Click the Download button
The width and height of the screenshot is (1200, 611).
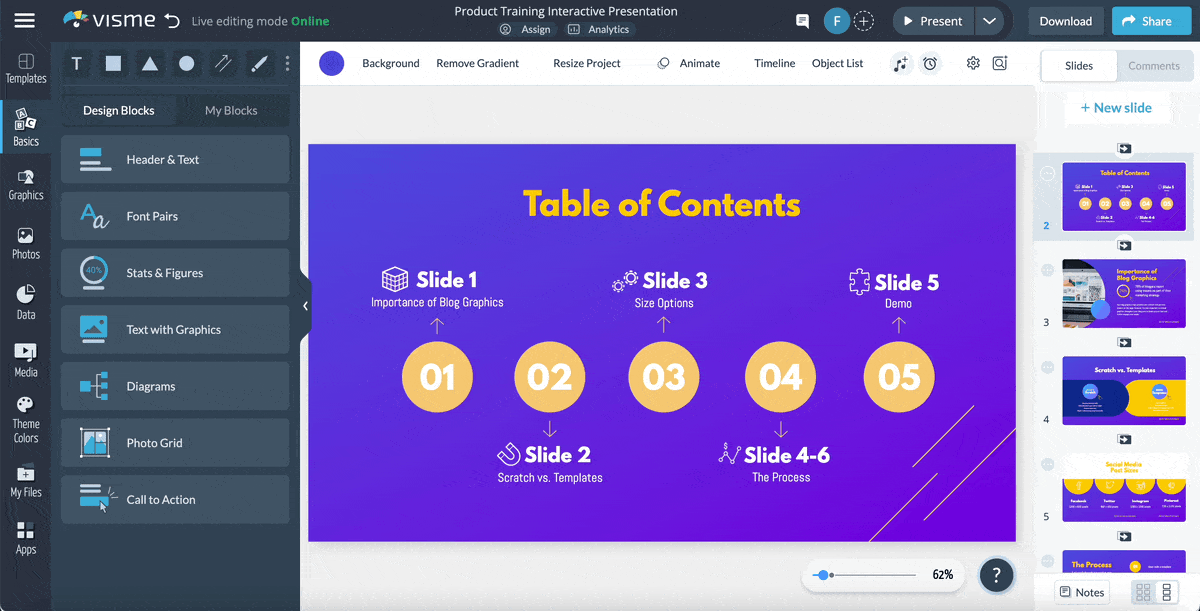pyautogui.click(x=1065, y=20)
